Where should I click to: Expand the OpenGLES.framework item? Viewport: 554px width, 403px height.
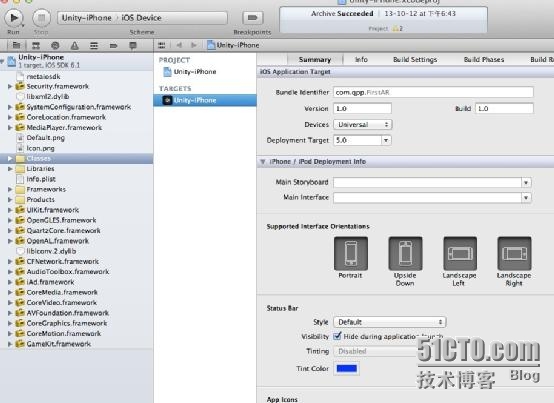[10, 220]
